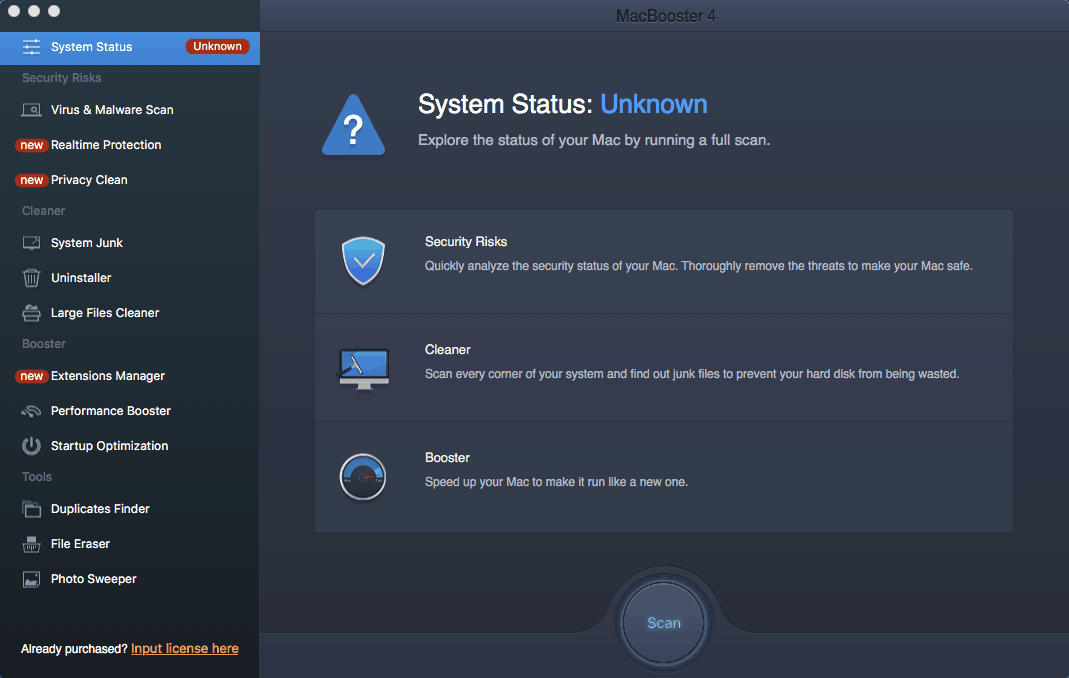
Task: Click the Unknown status badge
Action: (x=218, y=46)
